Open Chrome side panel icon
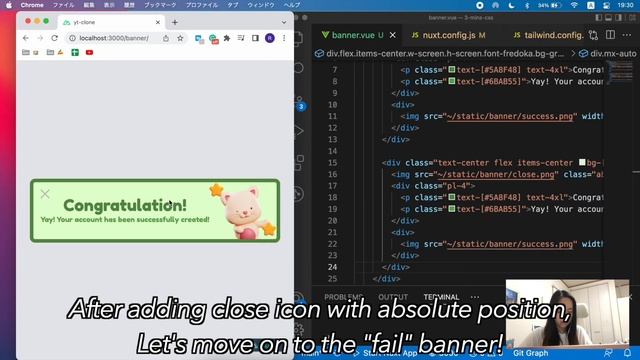The height and width of the screenshot is (360, 640). coord(255,38)
